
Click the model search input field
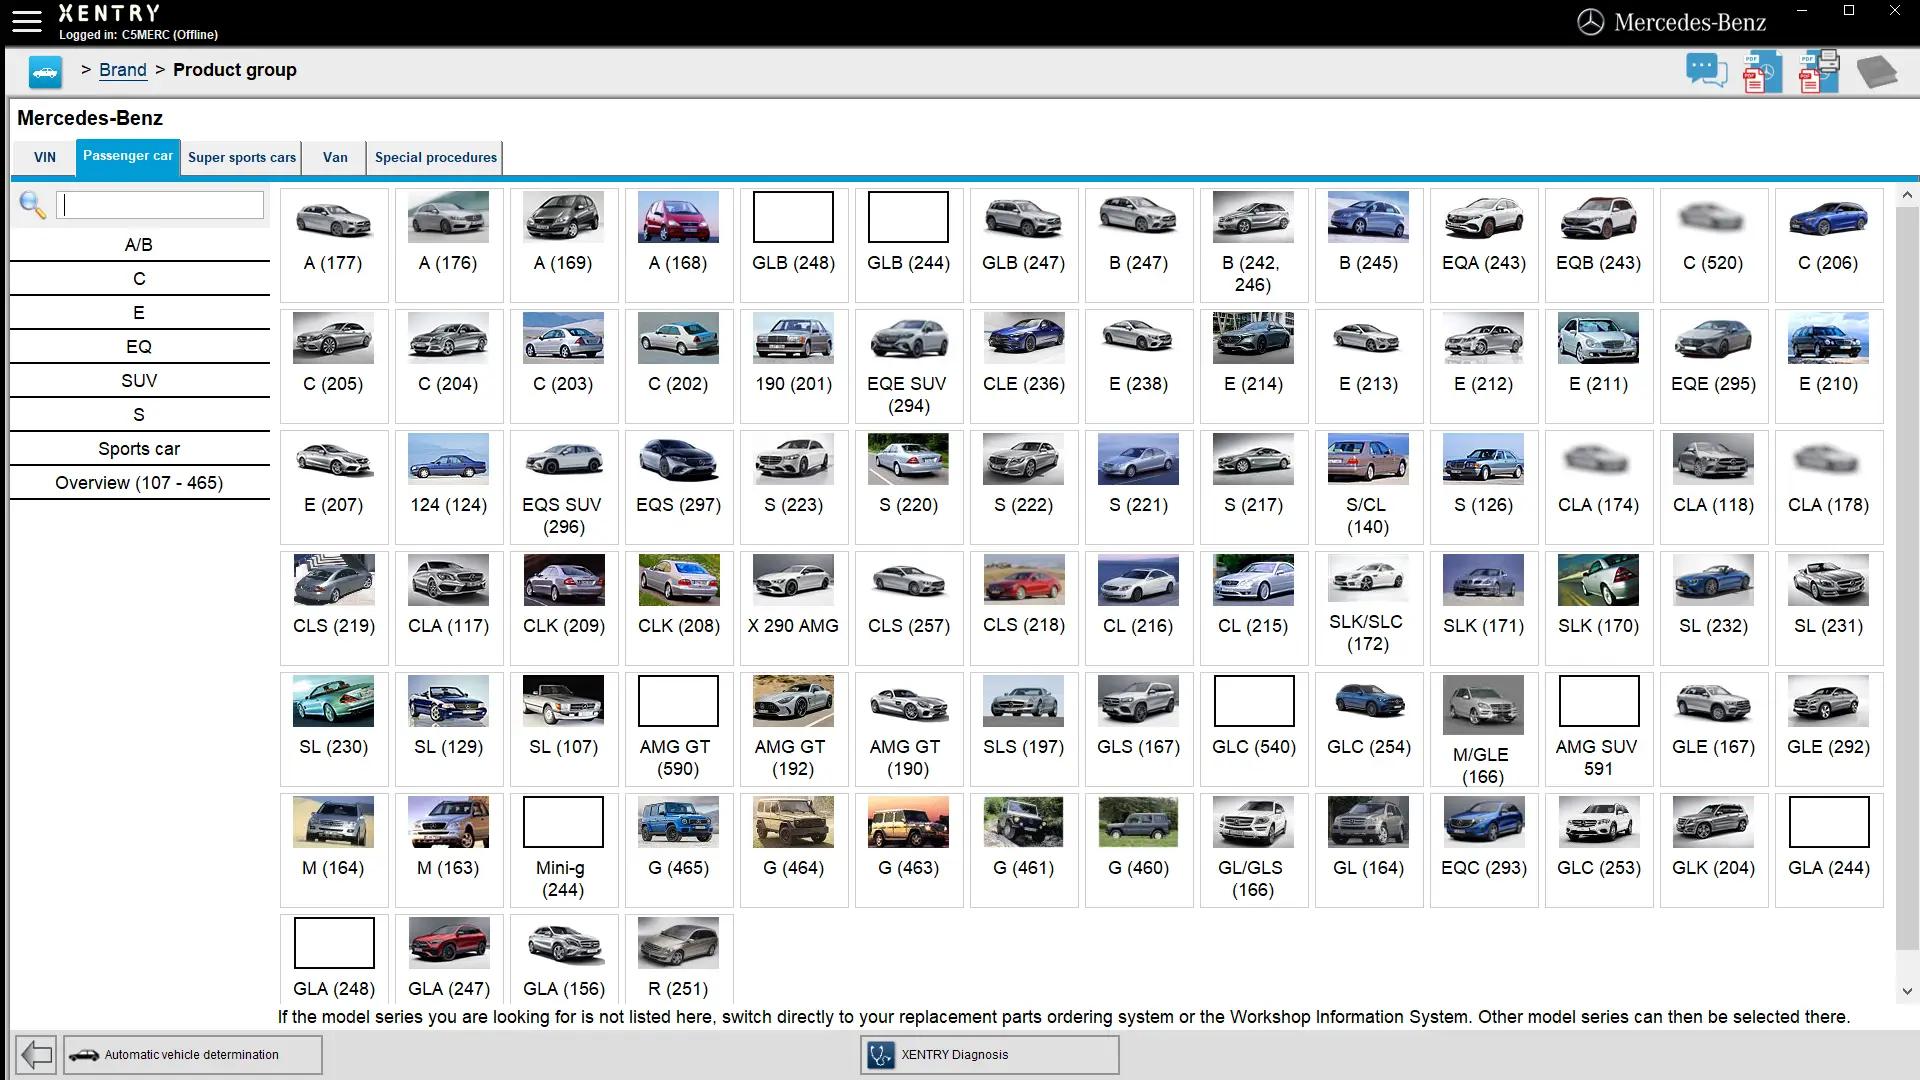[160, 205]
